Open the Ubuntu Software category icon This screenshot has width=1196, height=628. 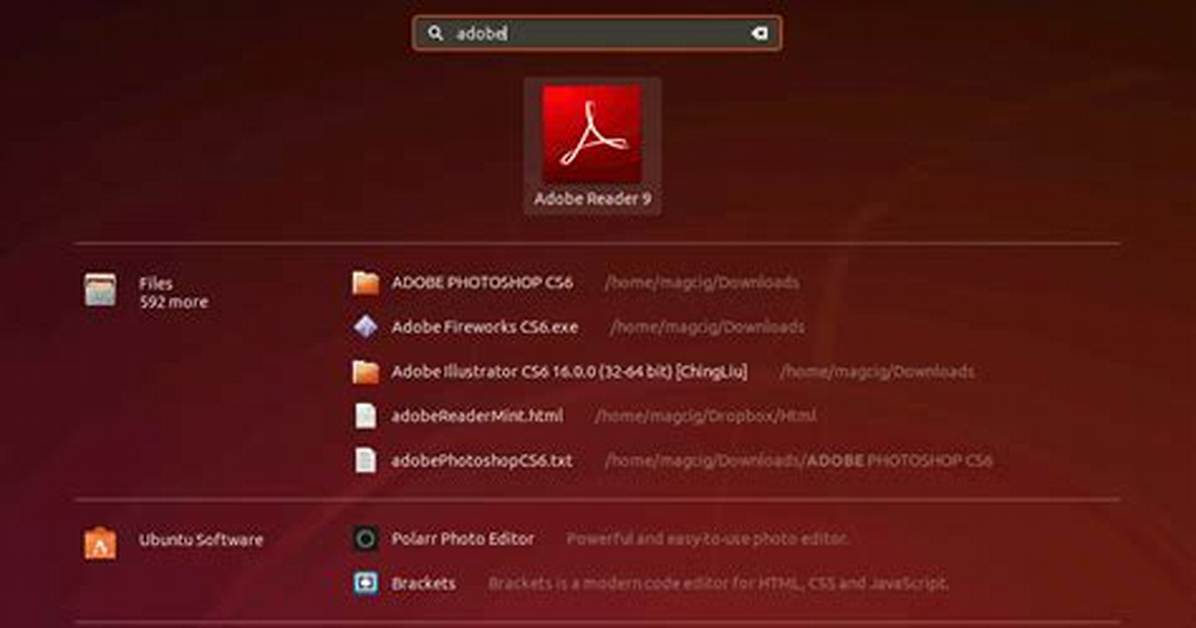pyautogui.click(x=101, y=543)
